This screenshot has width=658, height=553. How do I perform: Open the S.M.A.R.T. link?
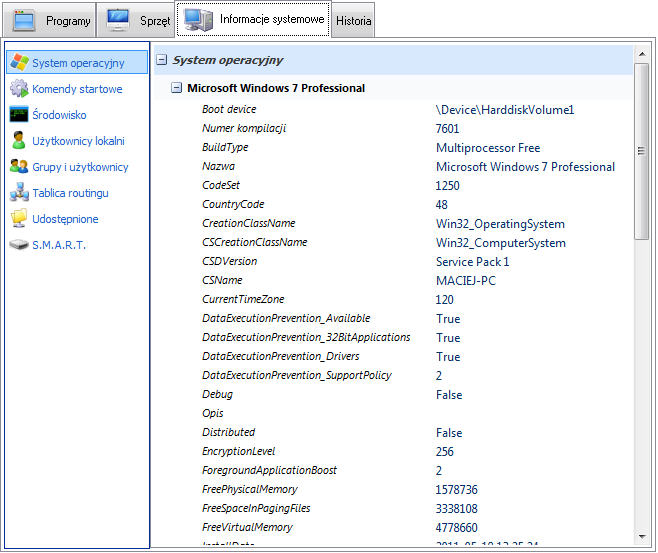point(59,245)
